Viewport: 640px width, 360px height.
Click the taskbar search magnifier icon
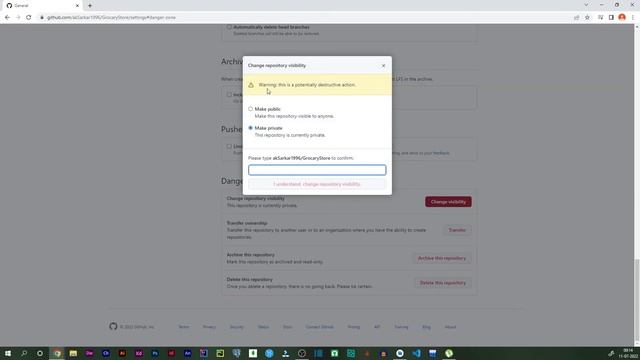(24, 353)
